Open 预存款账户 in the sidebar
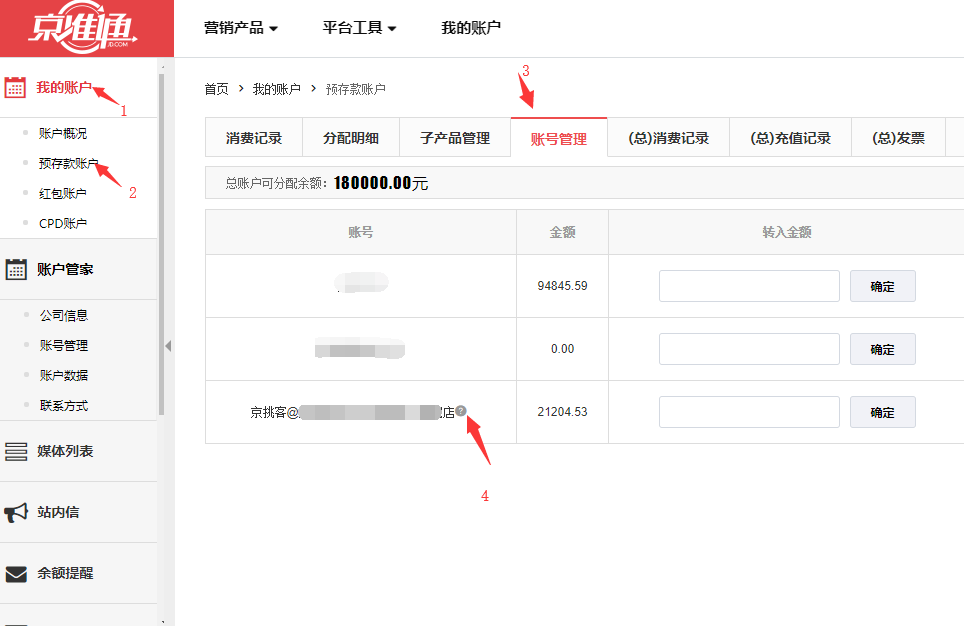Screen dimensions: 964x626 click(68, 164)
